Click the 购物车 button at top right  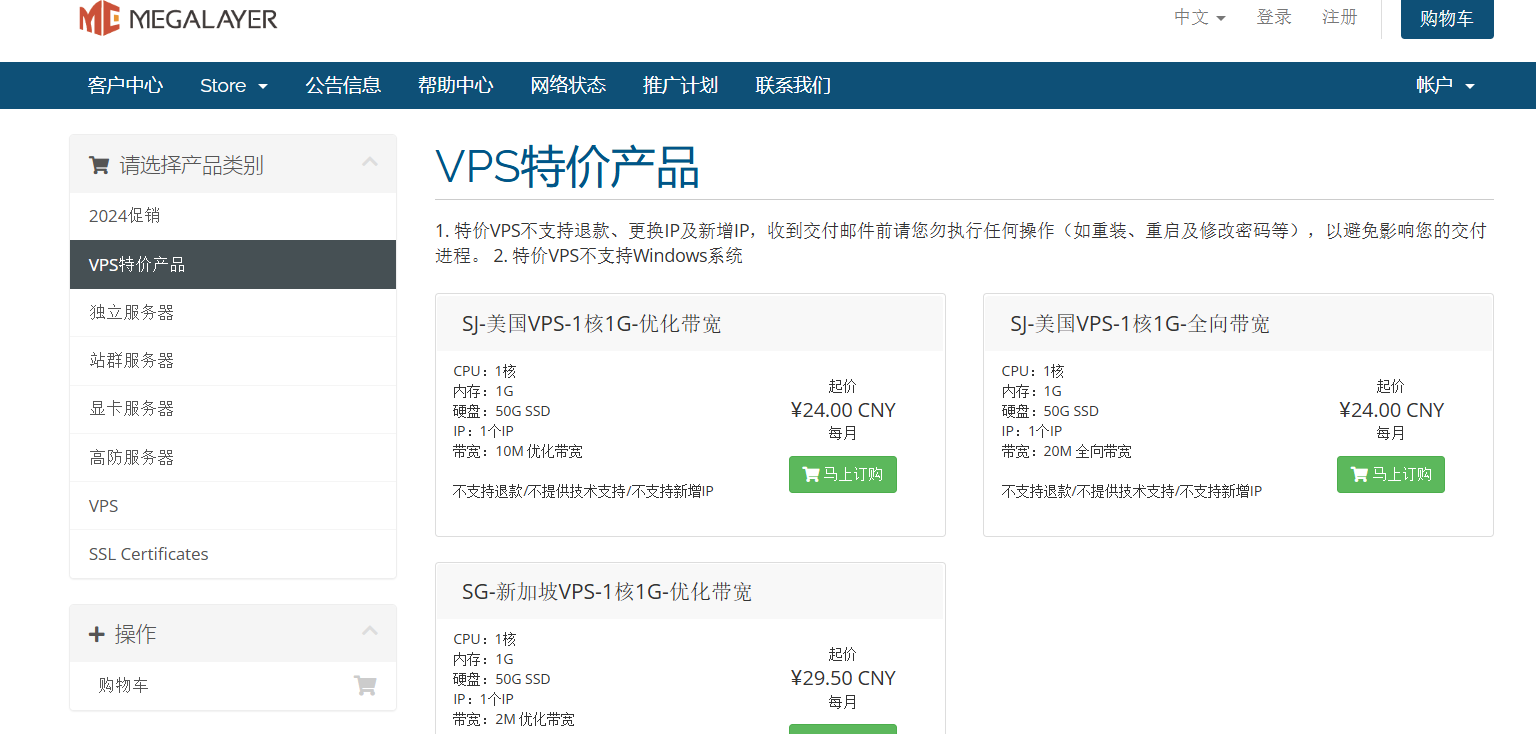1446,19
